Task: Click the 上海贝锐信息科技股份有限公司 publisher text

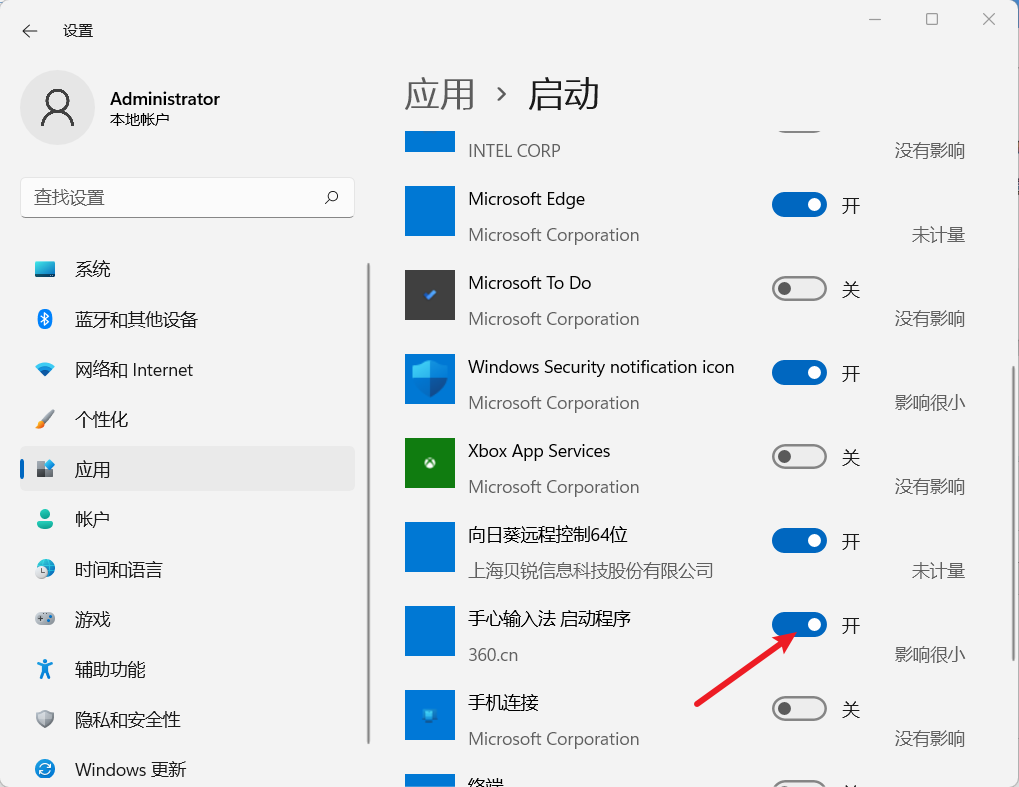Action: pos(591,571)
